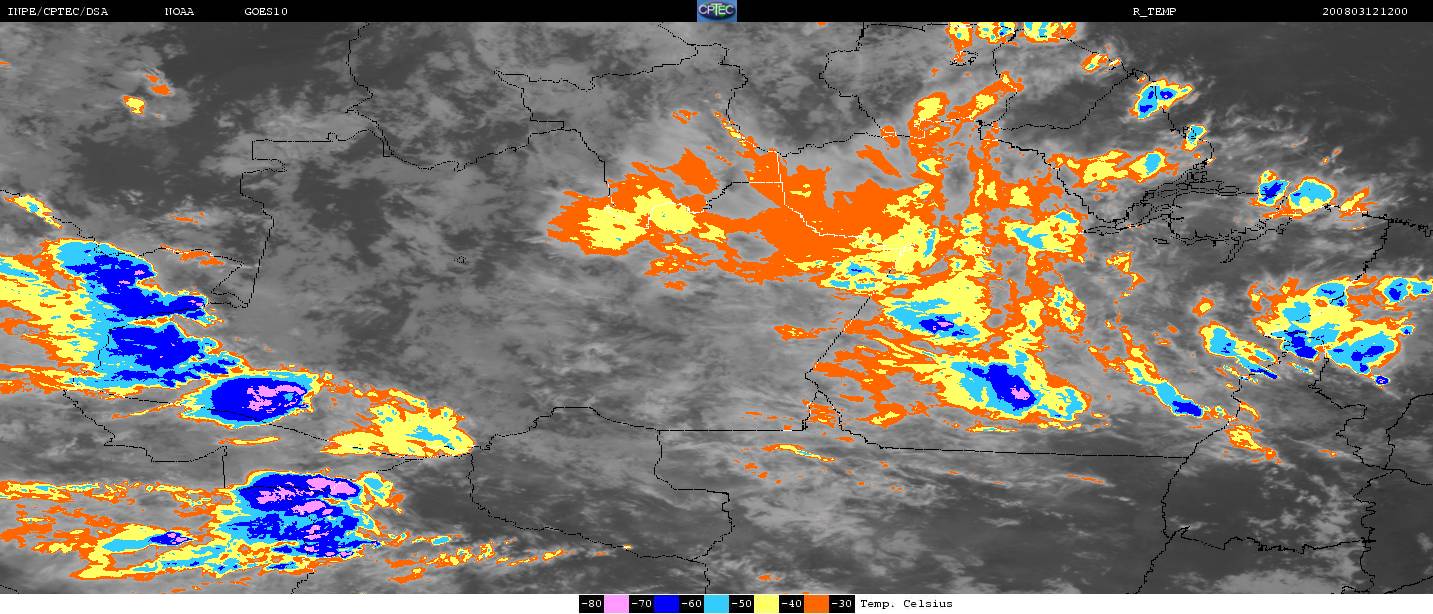Click the GOES10 satellite label
This screenshot has width=1433, height=614.
(x=265, y=12)
